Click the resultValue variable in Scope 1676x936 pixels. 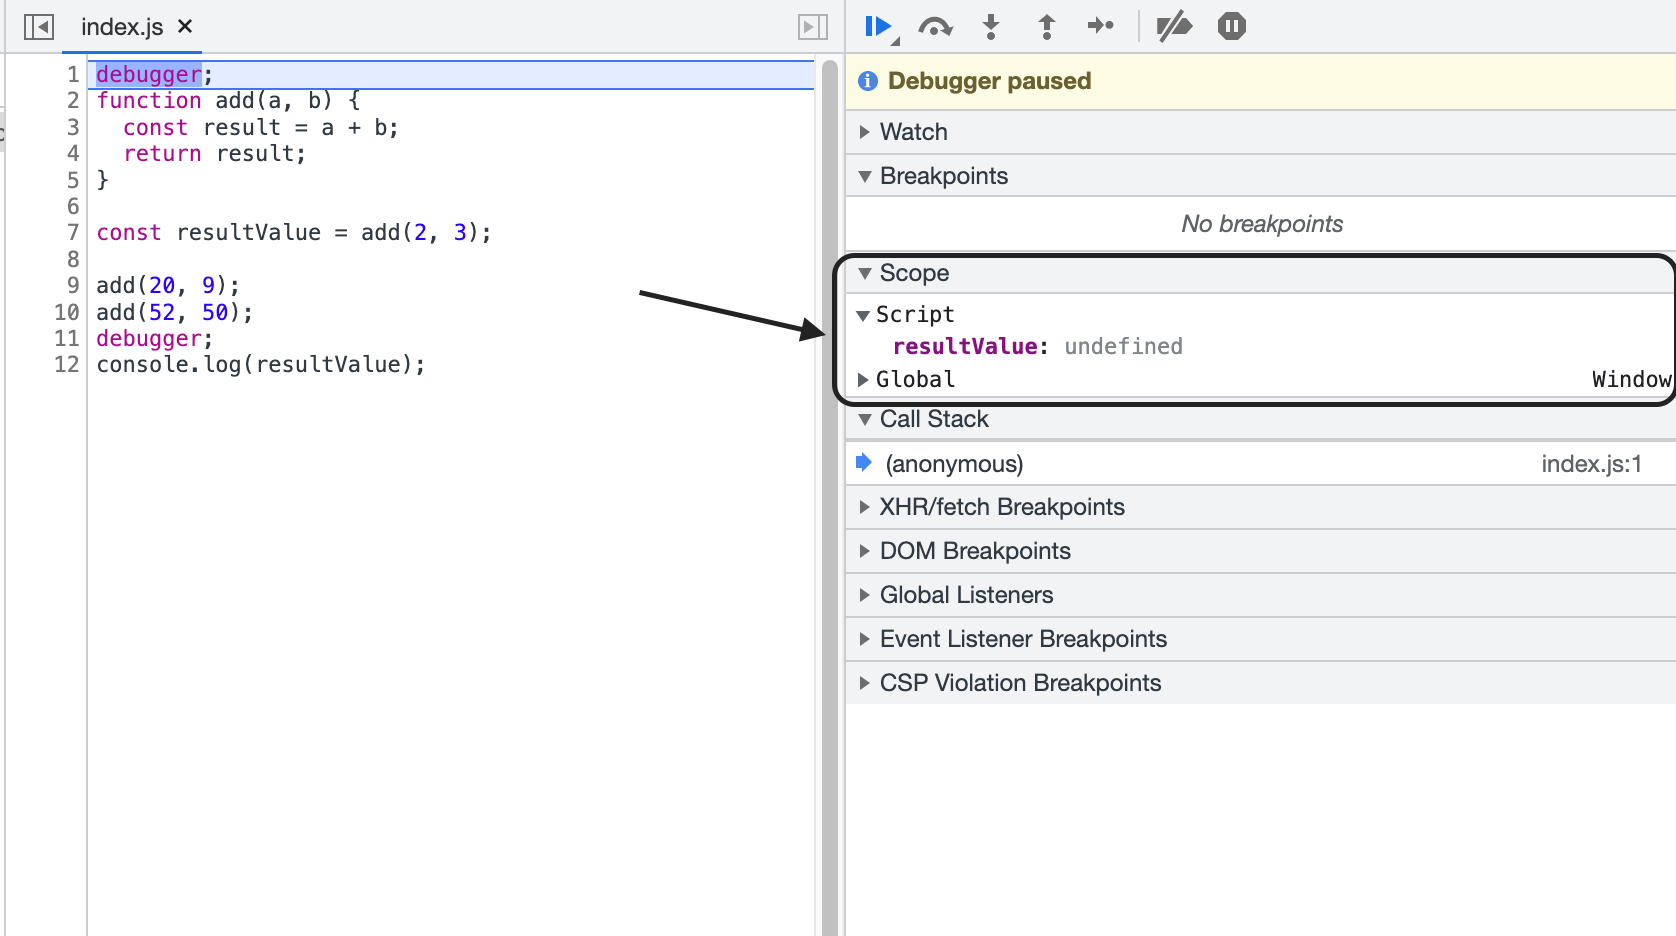click(x=965, y=346)
